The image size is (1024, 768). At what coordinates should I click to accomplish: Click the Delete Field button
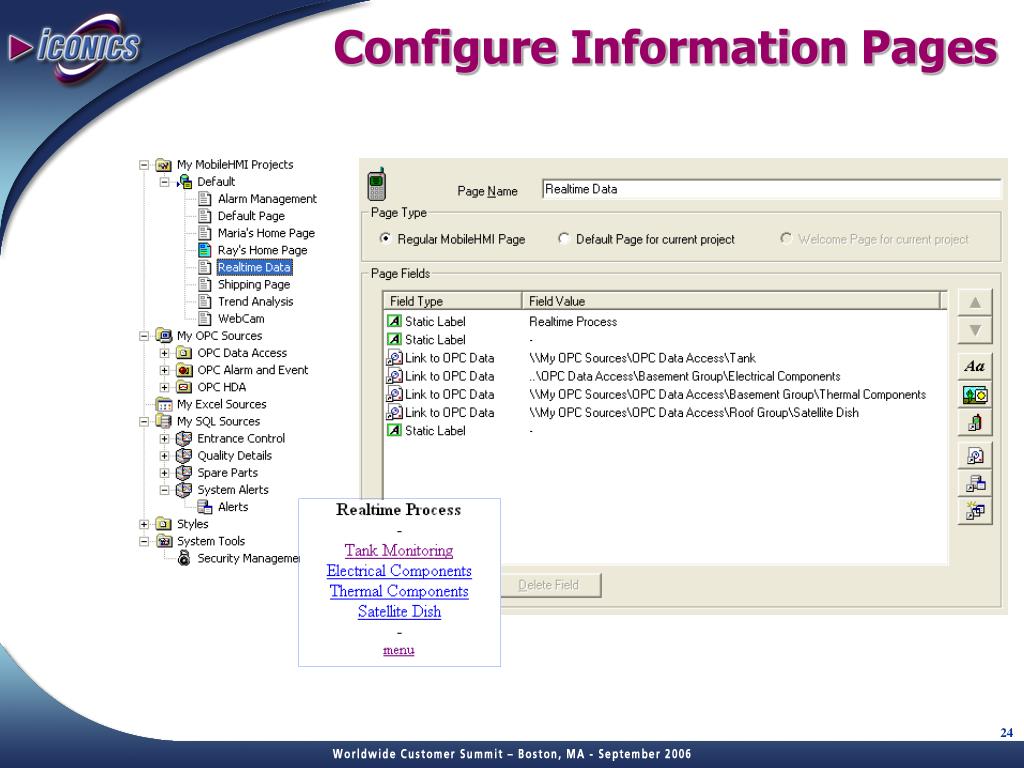pyautogui.click(x=551, y=585)
